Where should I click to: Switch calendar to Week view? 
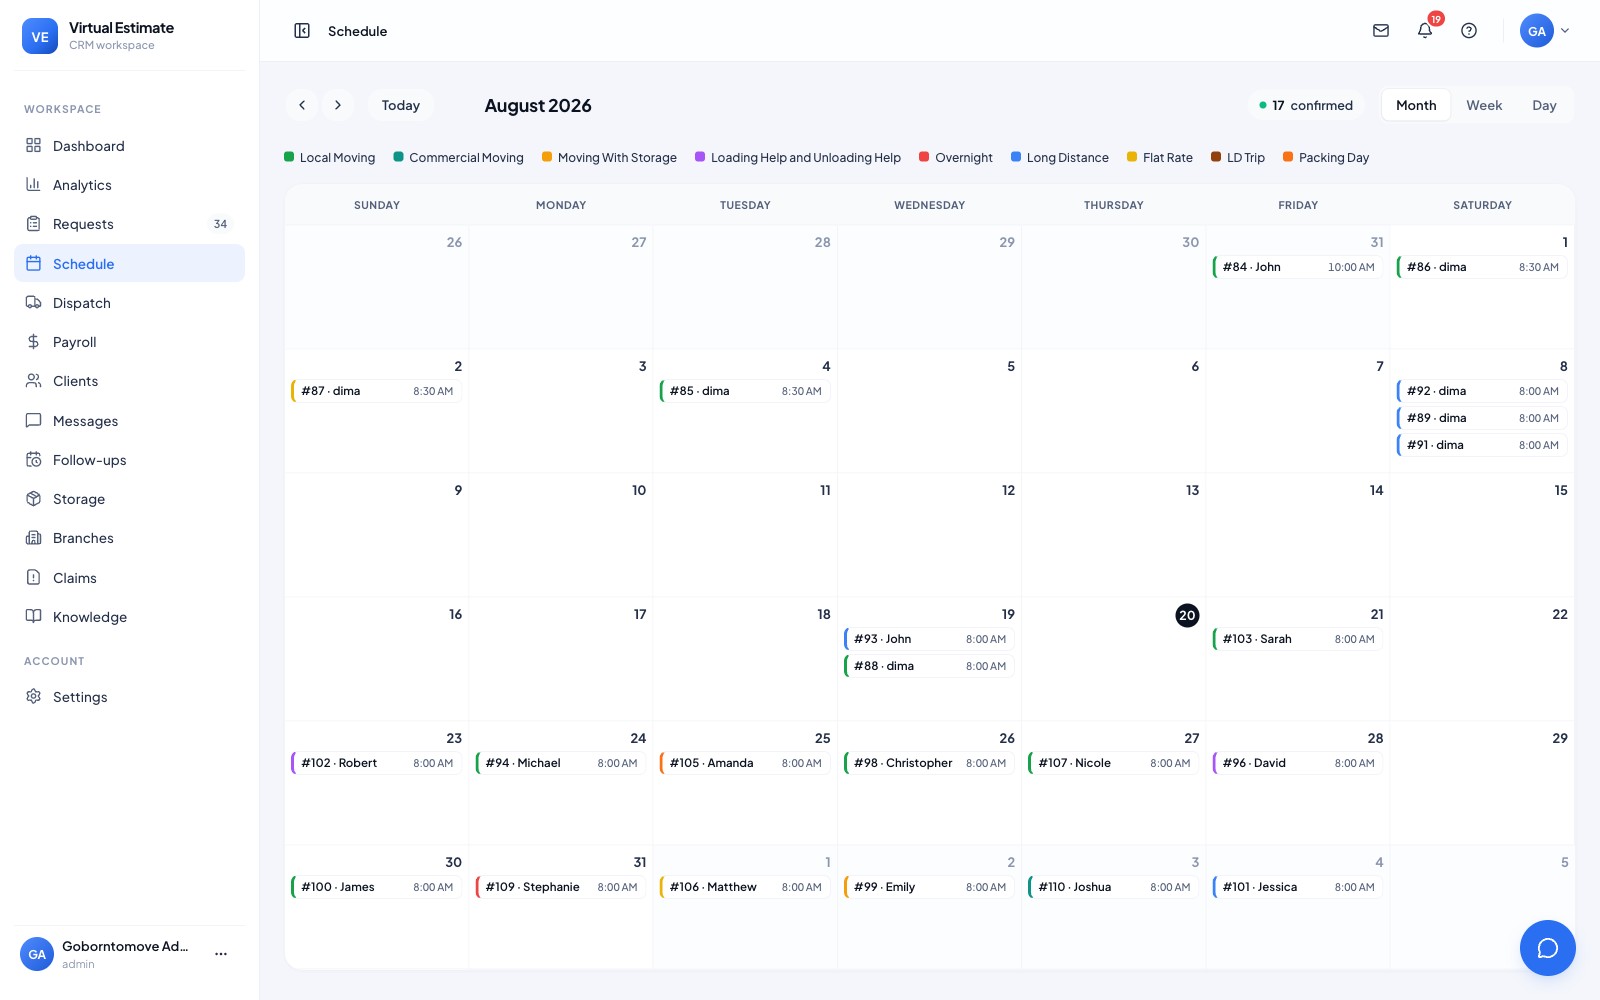1484,105
